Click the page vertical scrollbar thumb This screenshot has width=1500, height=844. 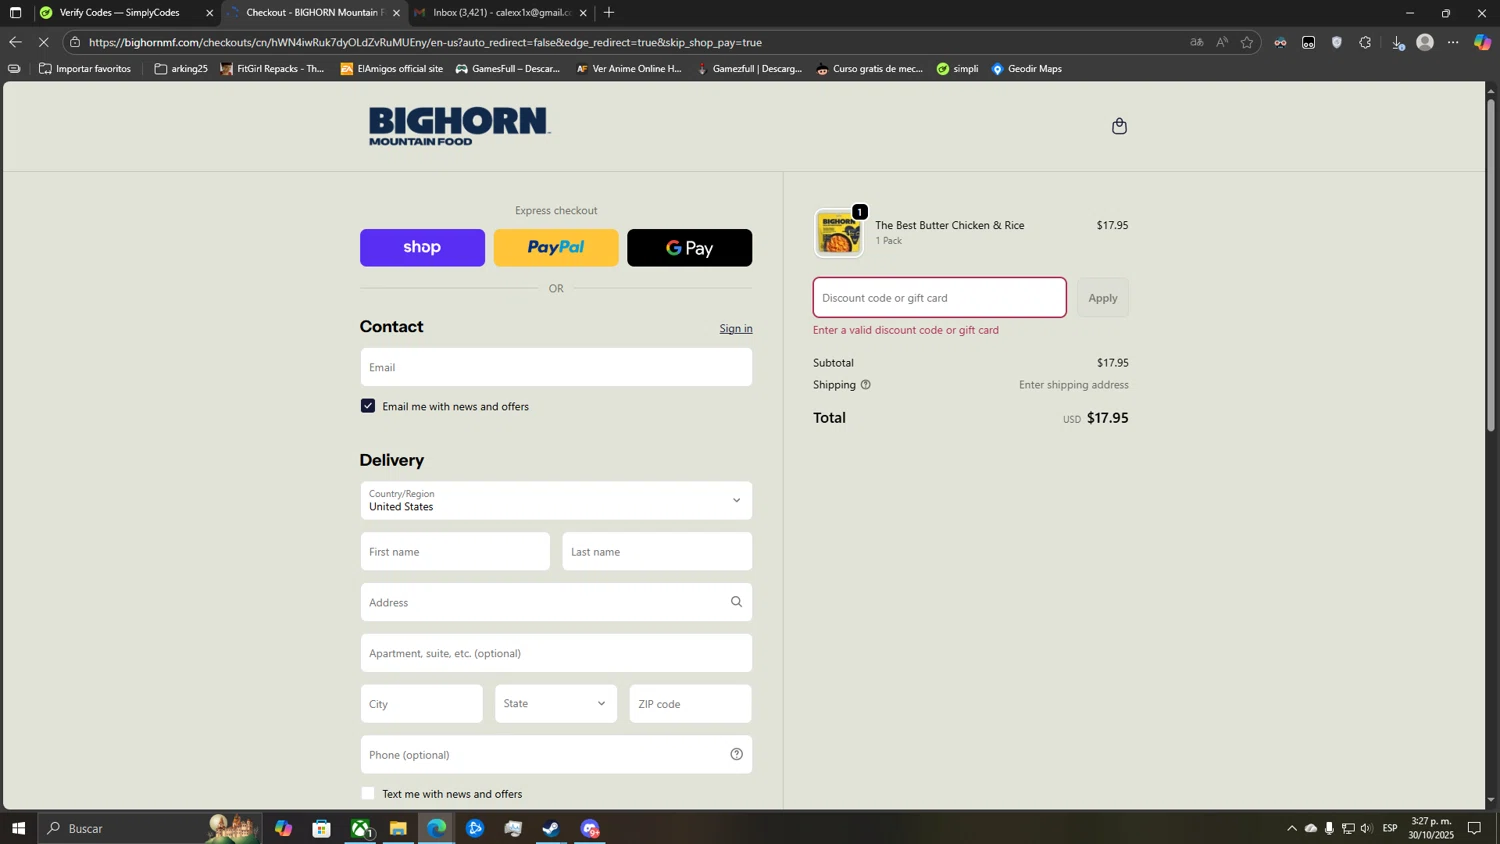(x=1490, y=265)
